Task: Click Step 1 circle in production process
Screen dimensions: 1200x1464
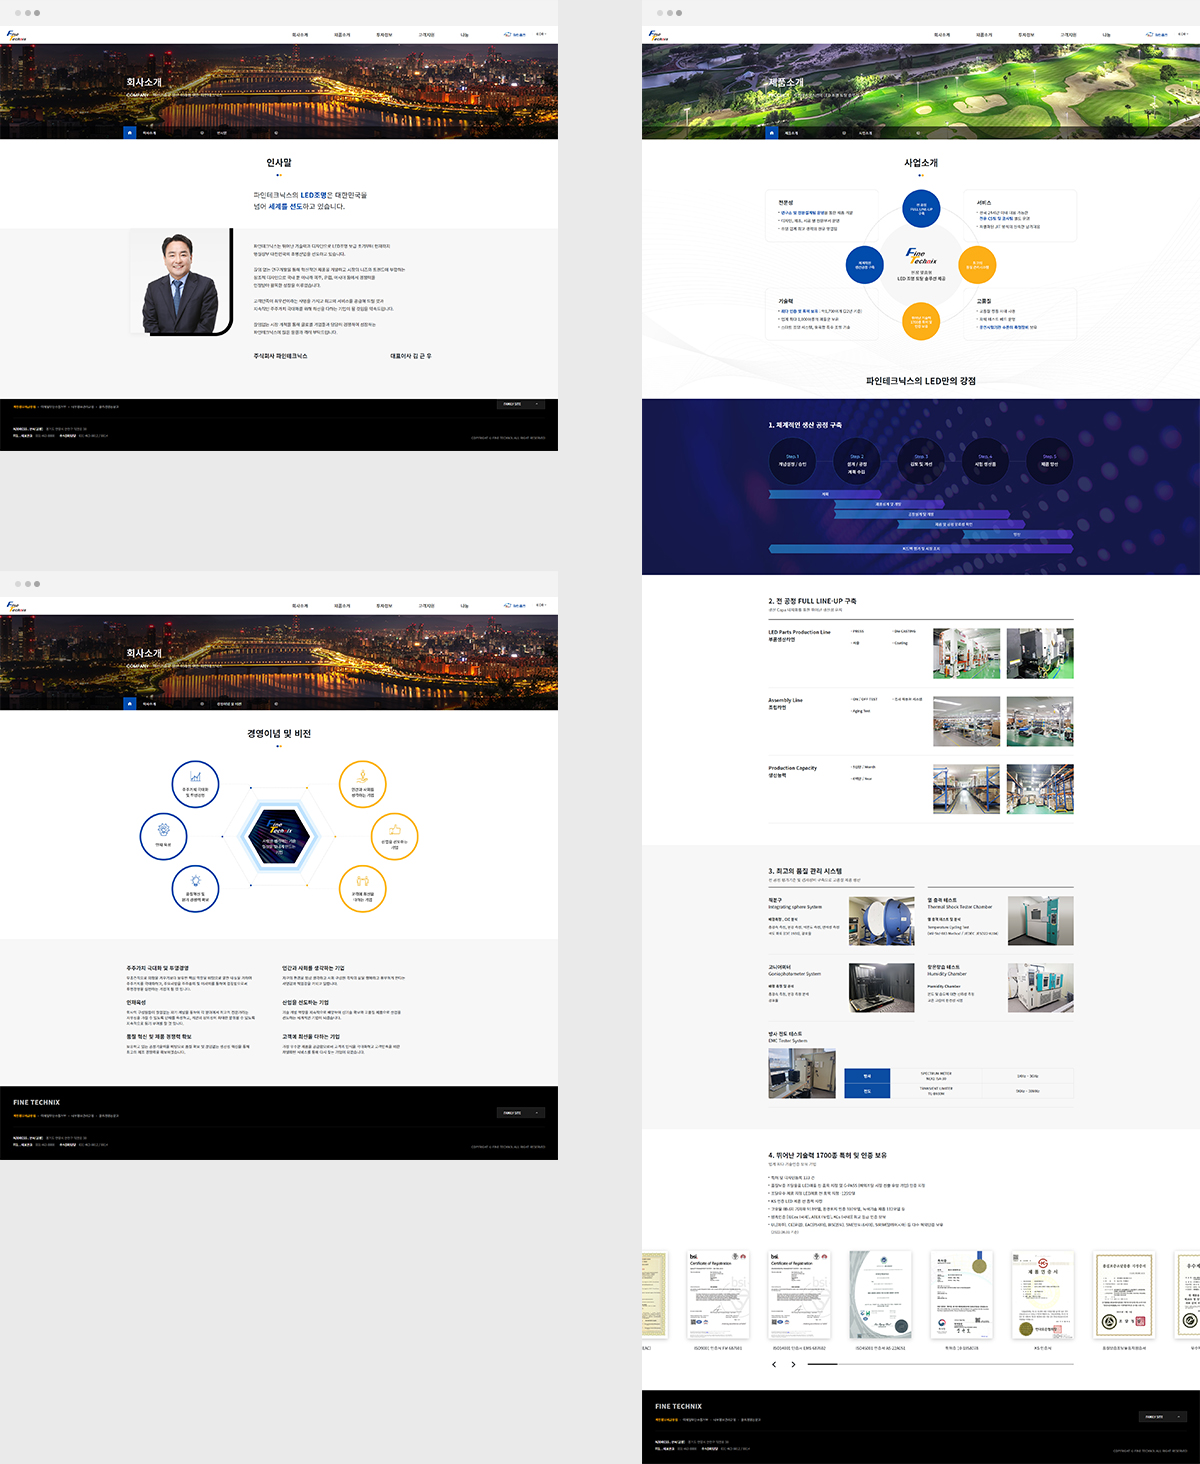Action: point(792,460)
